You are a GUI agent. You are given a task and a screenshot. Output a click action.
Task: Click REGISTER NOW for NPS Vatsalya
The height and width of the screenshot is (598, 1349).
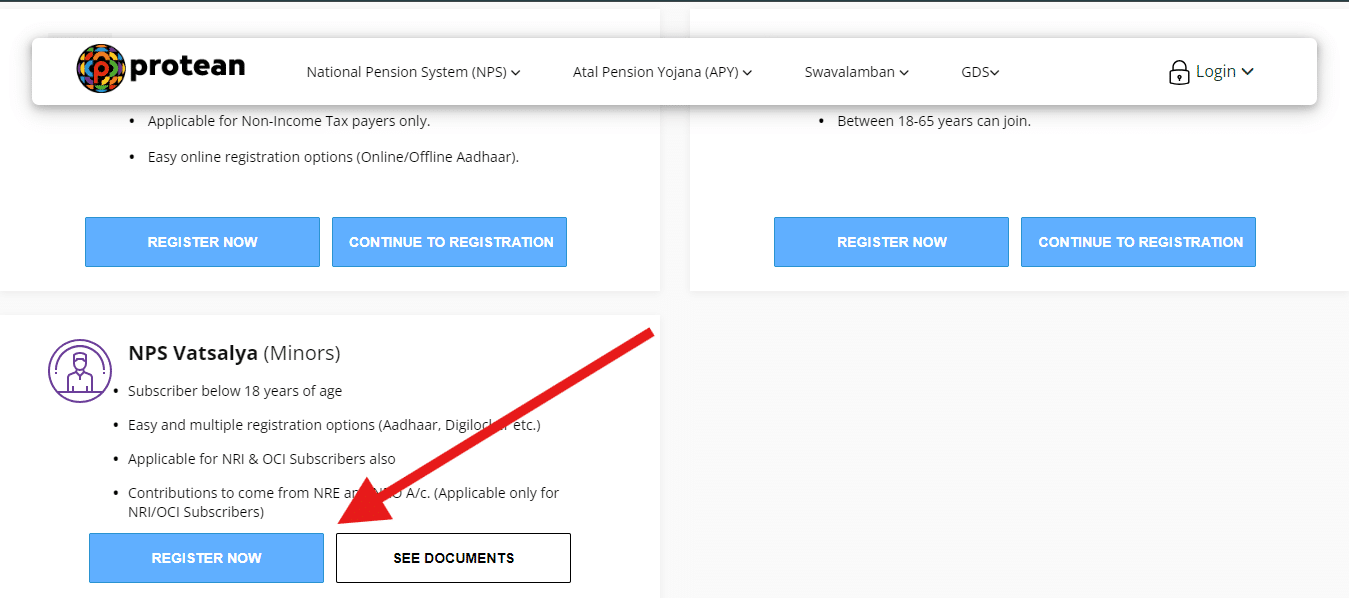[x=206, y=557]
